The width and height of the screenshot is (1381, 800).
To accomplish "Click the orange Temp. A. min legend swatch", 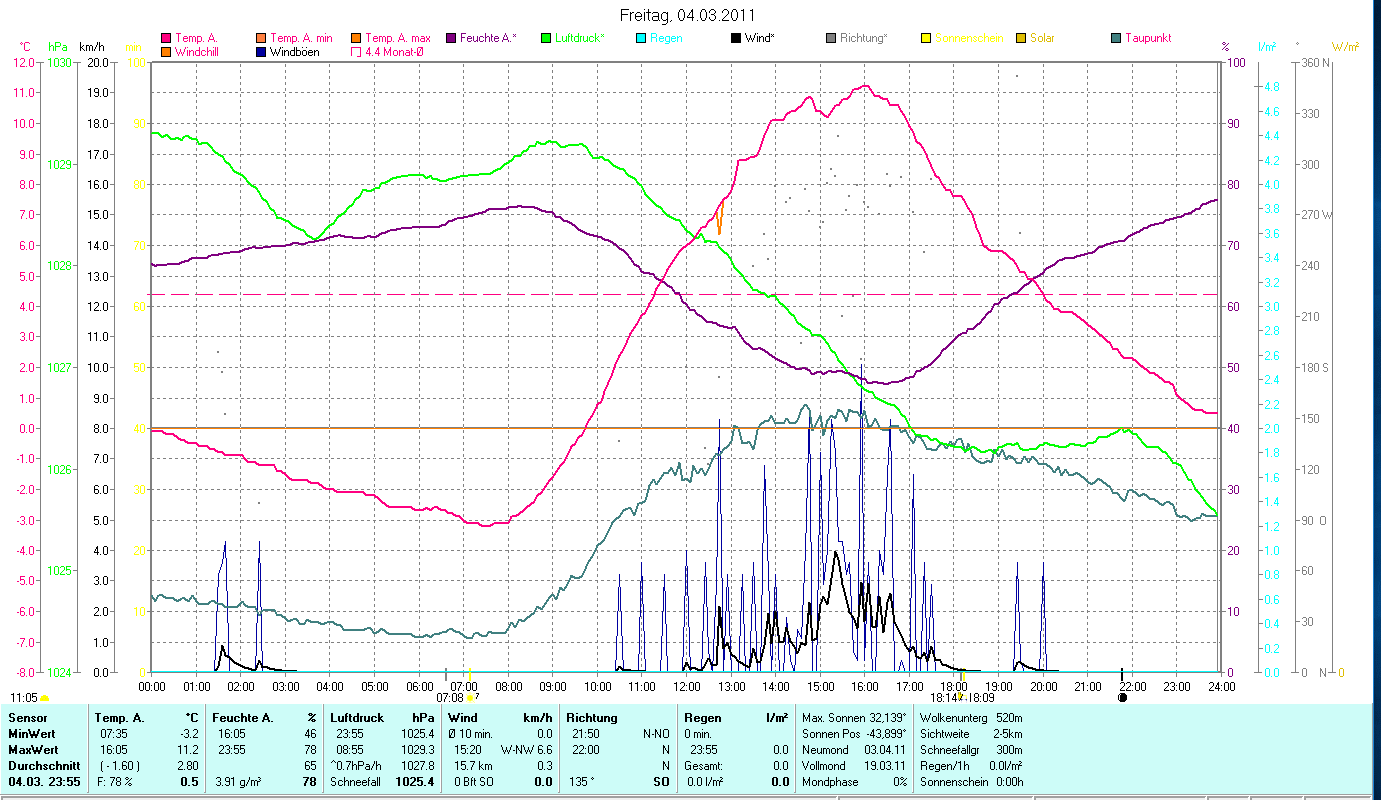I will [261, 38].
